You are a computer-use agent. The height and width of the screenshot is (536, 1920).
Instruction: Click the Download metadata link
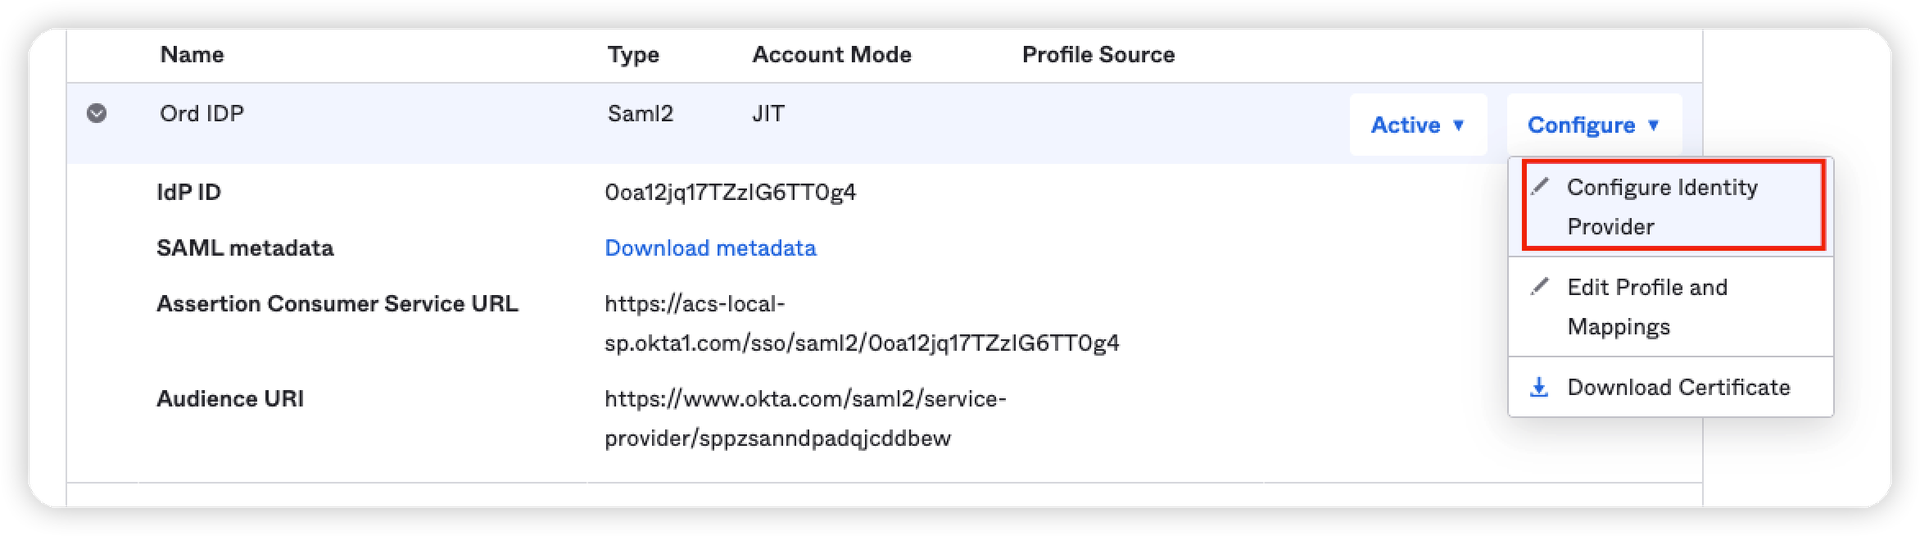tap(710, 248)
